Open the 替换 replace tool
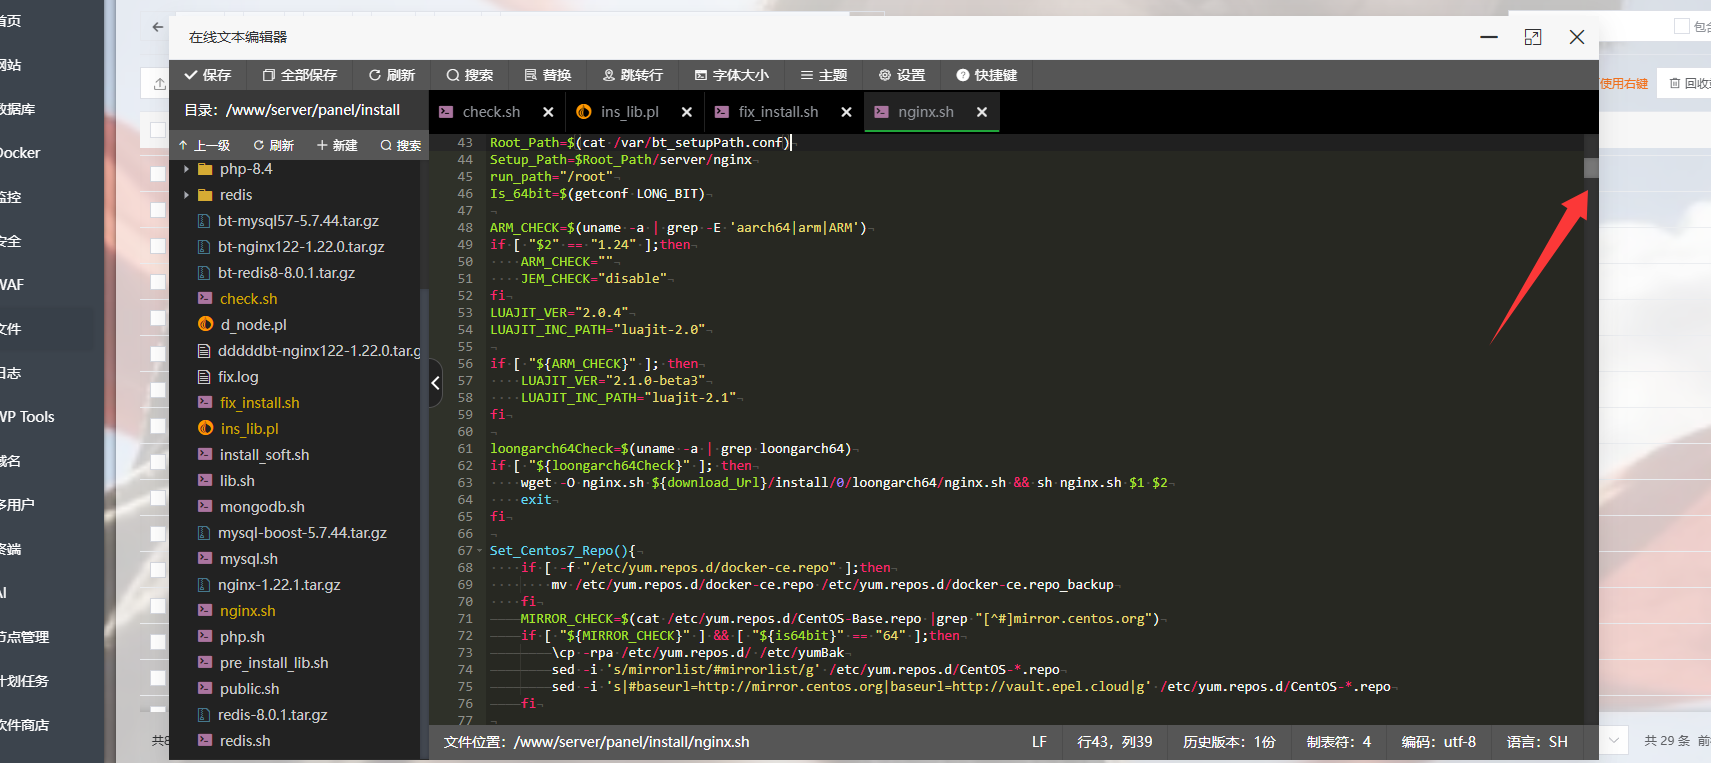 (547, 75)
